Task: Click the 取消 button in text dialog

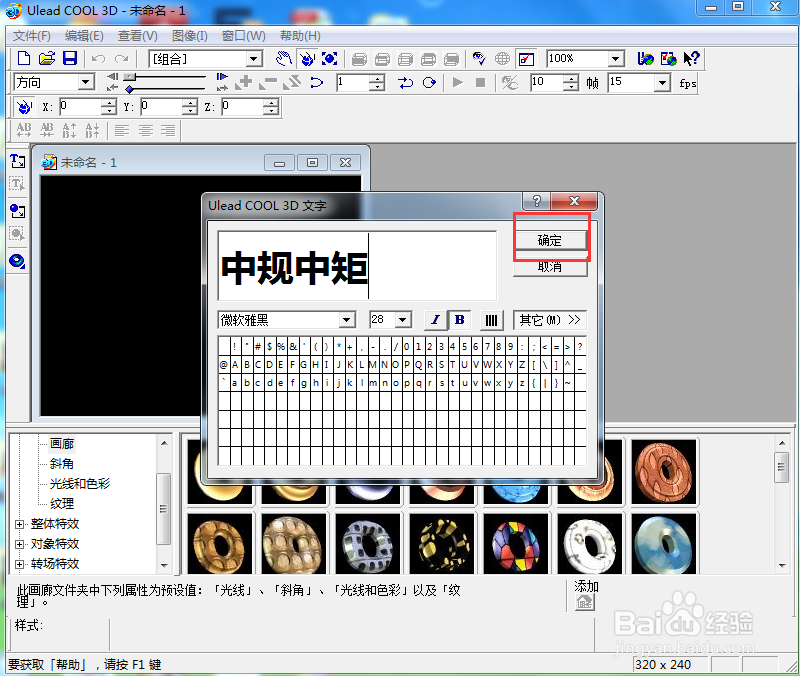Action: tap(550, 267)
